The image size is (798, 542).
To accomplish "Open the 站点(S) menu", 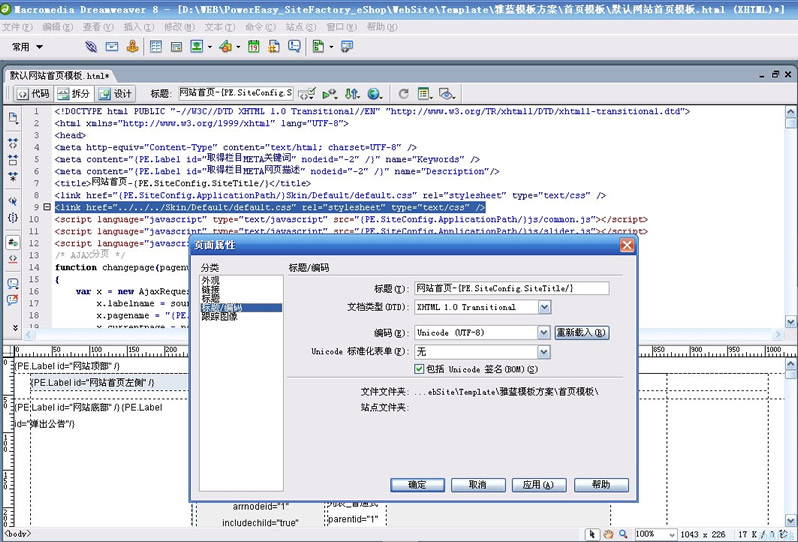I will point(301,26).
